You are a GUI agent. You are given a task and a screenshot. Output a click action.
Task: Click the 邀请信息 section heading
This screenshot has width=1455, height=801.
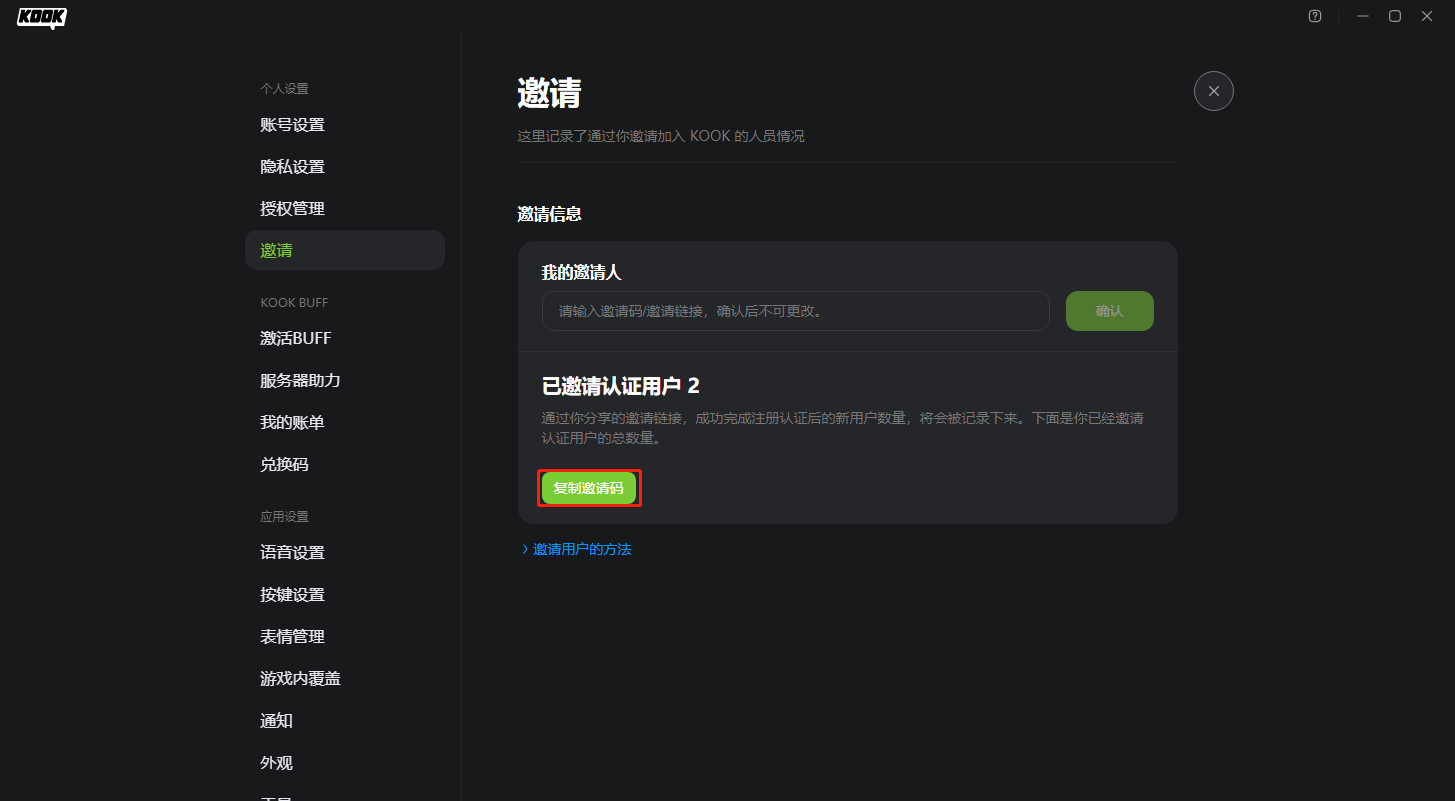click(x=549, y=214)
